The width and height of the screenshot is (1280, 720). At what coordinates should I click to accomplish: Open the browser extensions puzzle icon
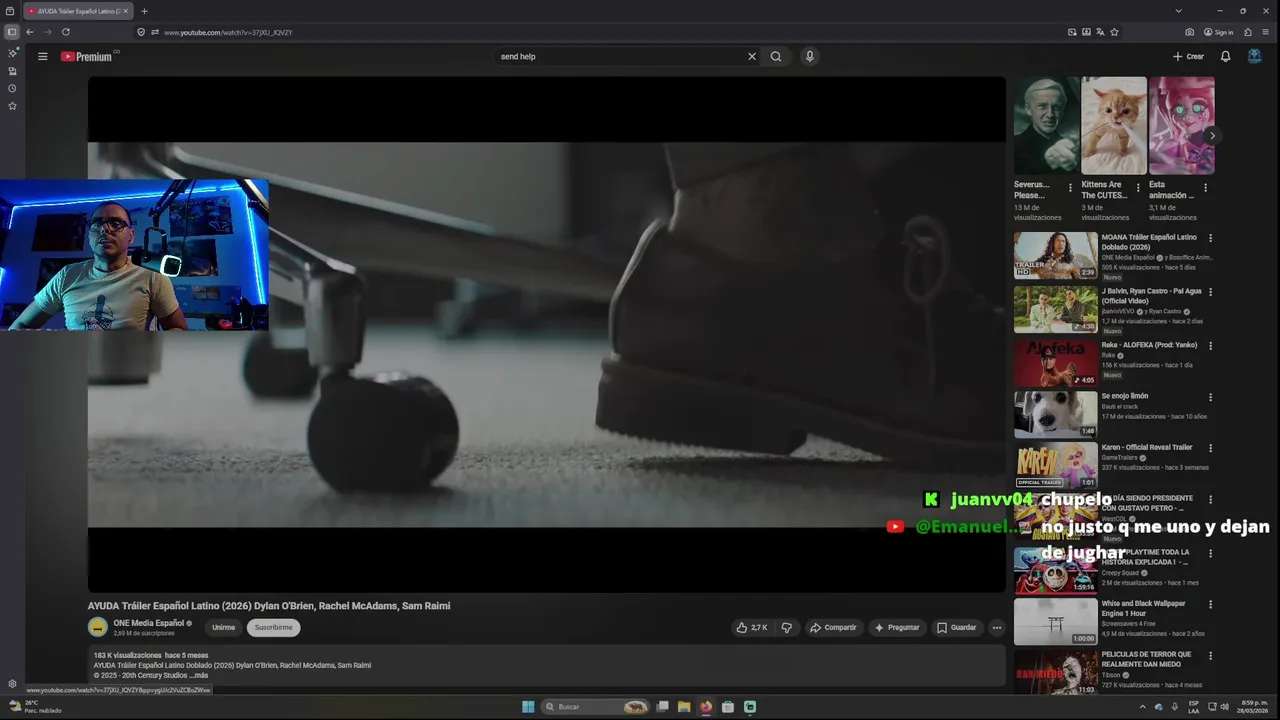[1248, 32]
